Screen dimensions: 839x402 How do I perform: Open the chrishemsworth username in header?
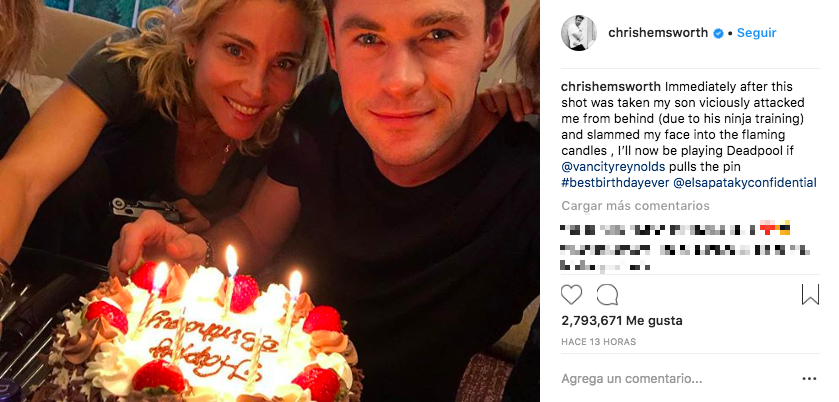pos(658,33)
